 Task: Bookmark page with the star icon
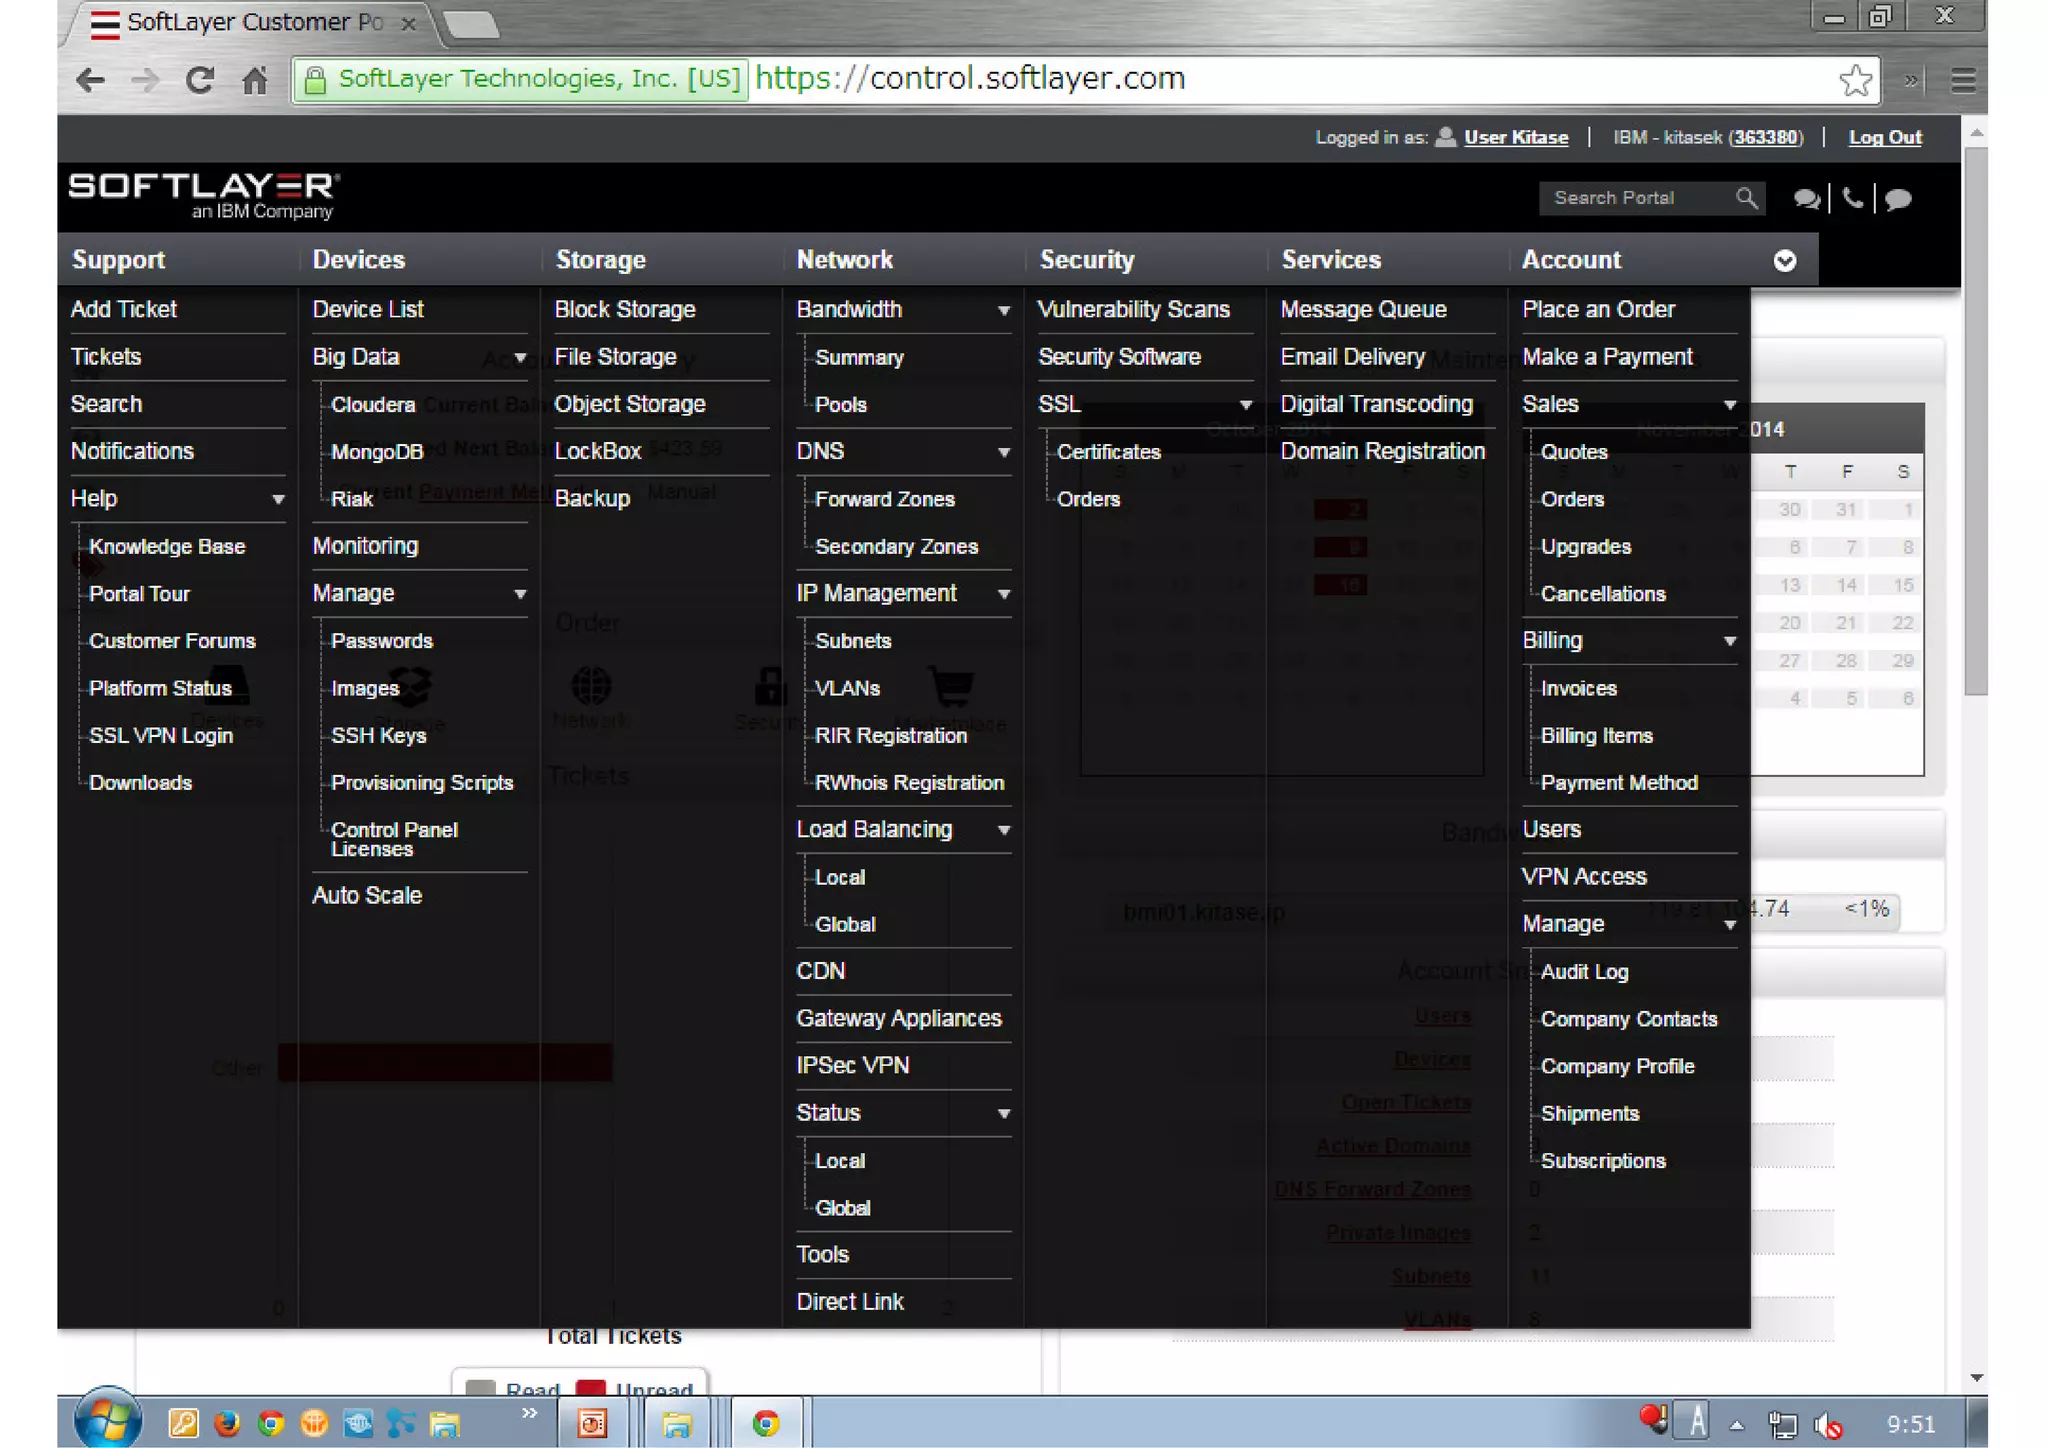1855,80
